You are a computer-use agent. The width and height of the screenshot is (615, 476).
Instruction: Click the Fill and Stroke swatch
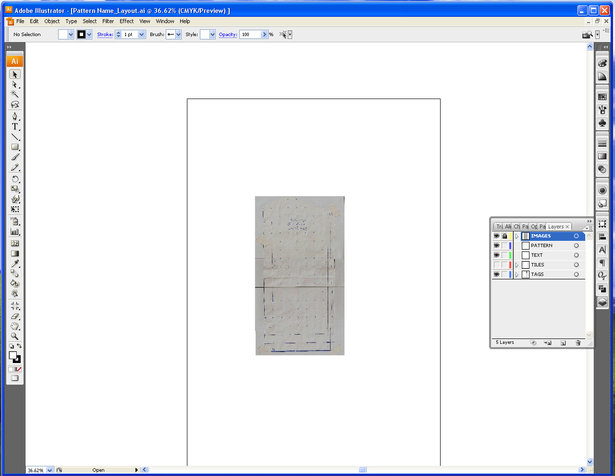coord(15,357)
